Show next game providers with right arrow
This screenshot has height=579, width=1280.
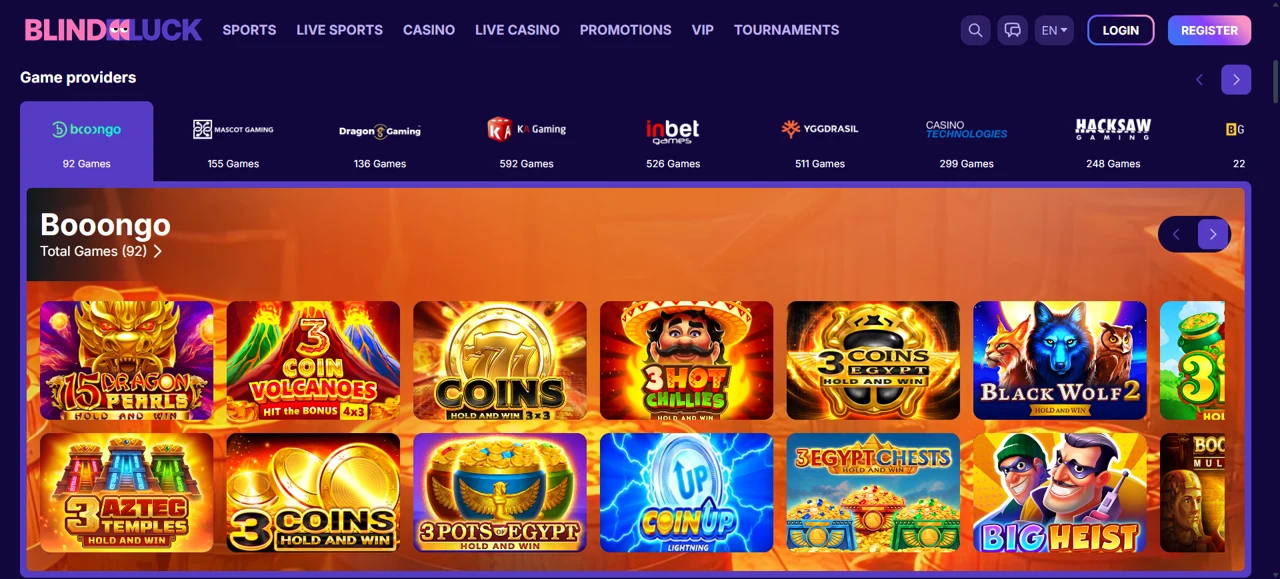coord(1236,79)
